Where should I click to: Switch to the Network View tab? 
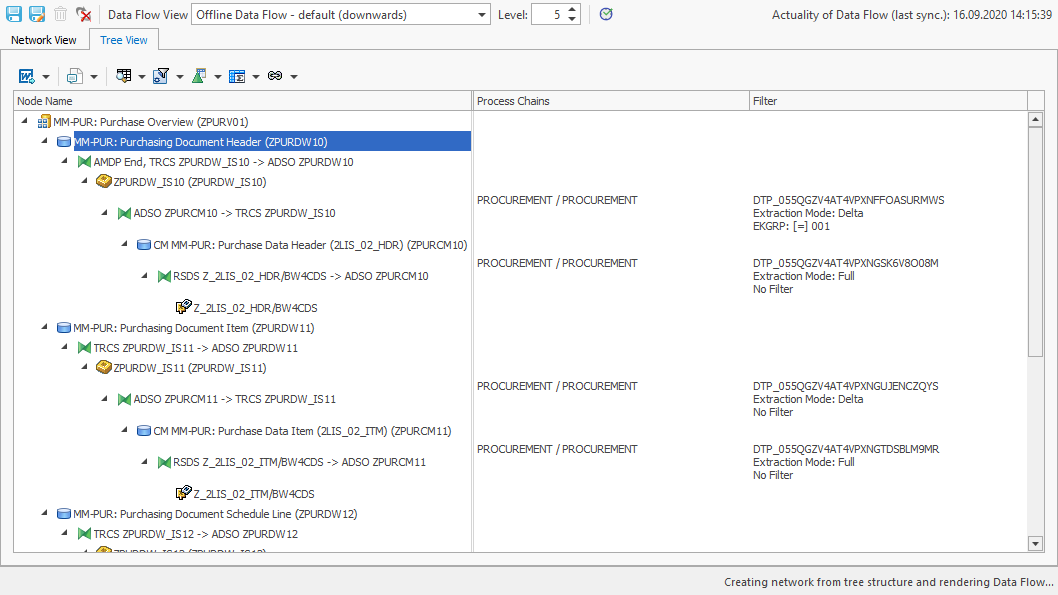click(x=43, y=39)
